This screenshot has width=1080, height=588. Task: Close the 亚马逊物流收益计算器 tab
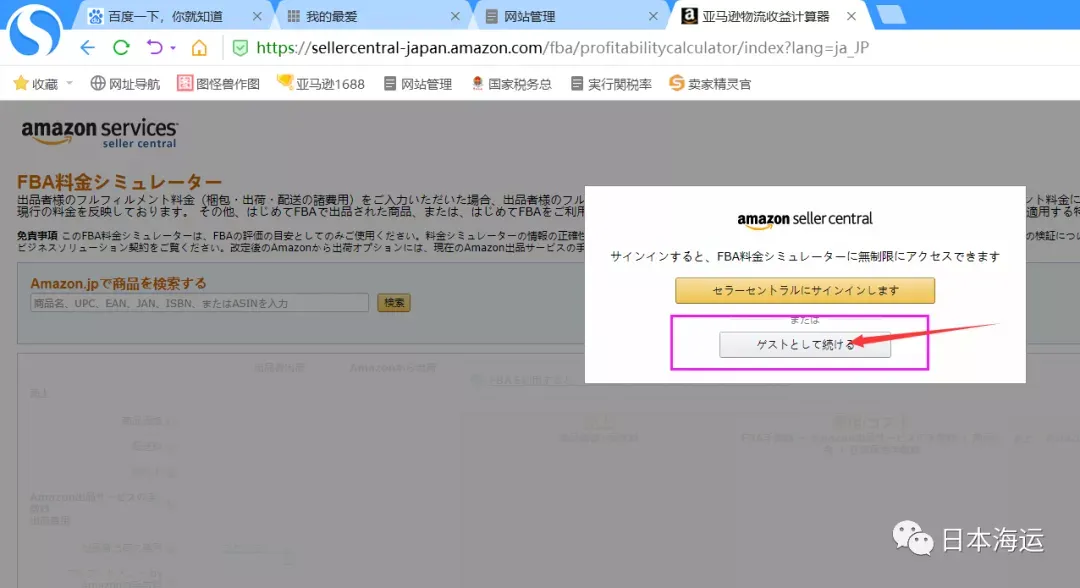click(x=851, y=16)
